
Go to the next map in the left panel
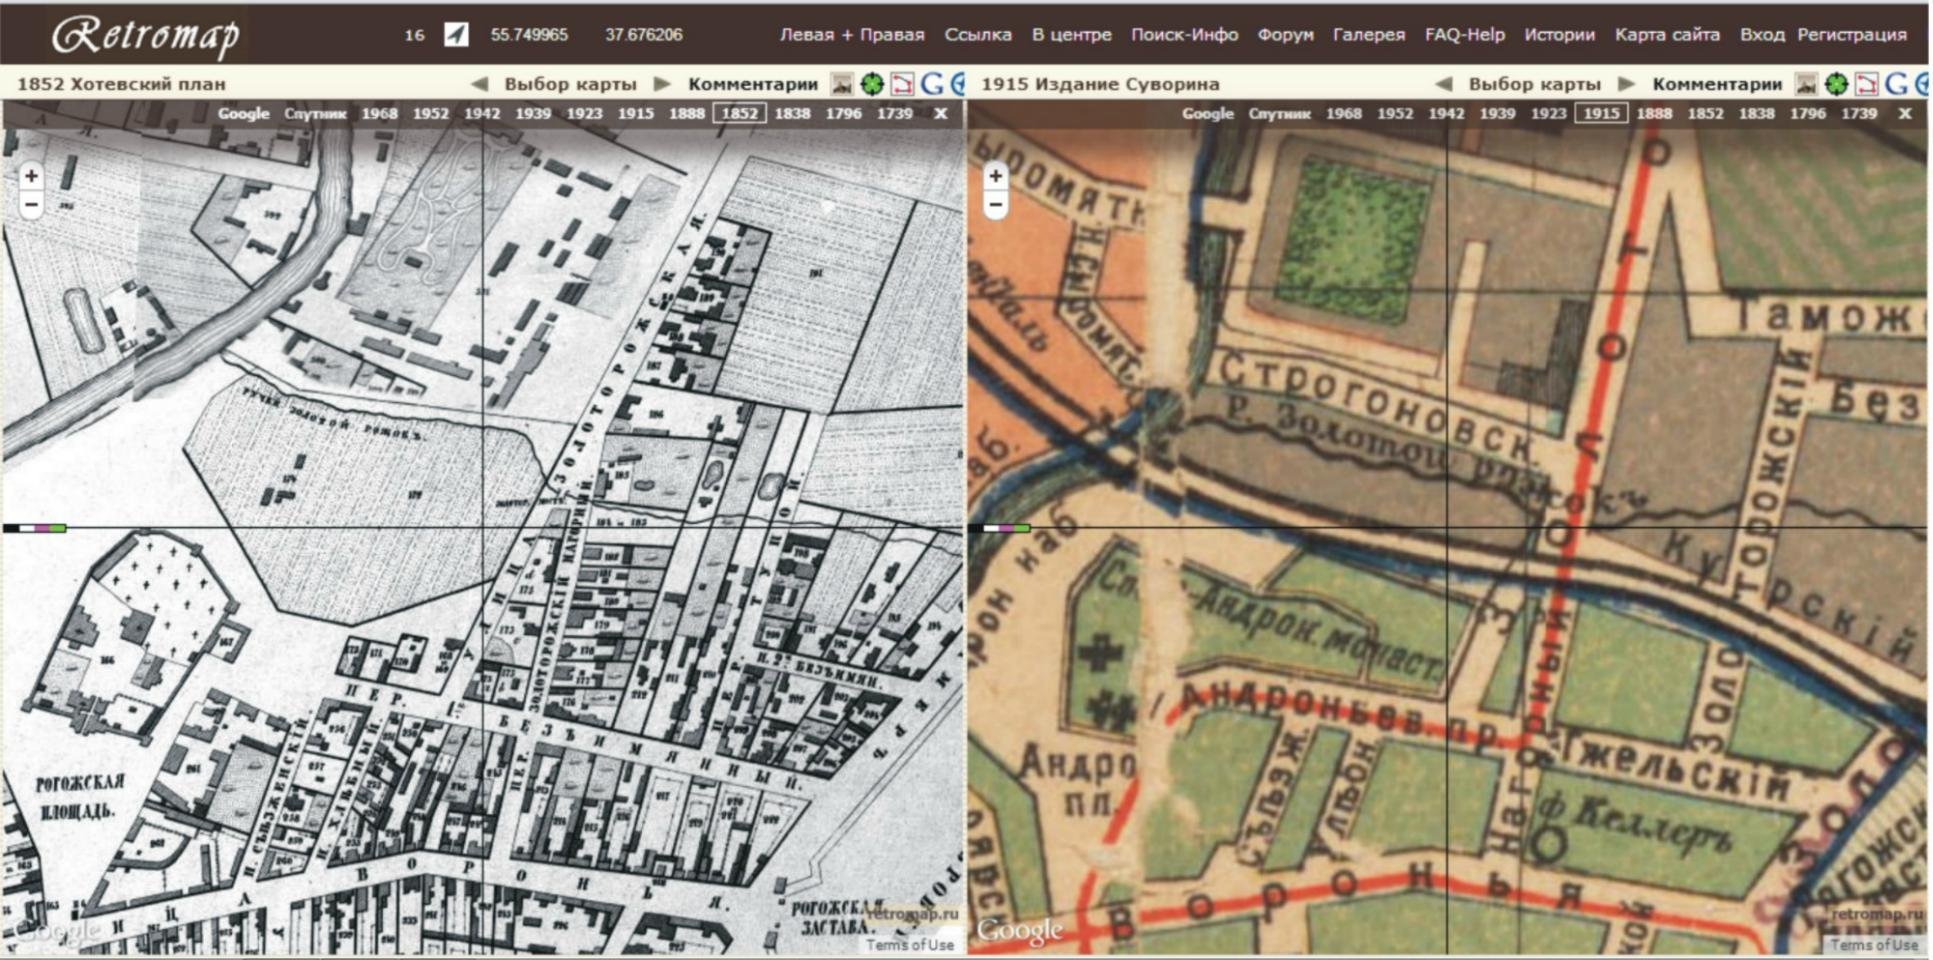point(661,84)
